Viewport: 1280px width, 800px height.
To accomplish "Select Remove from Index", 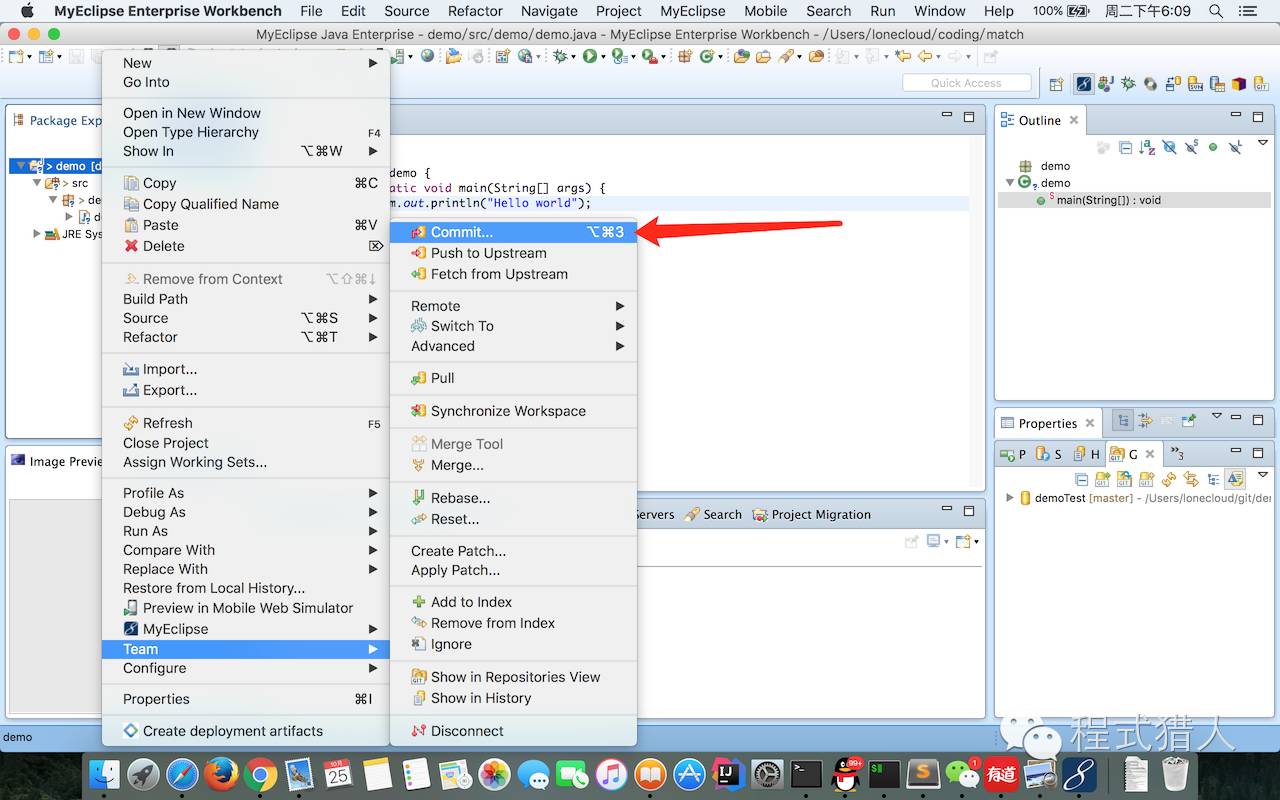I will (513, 623).
